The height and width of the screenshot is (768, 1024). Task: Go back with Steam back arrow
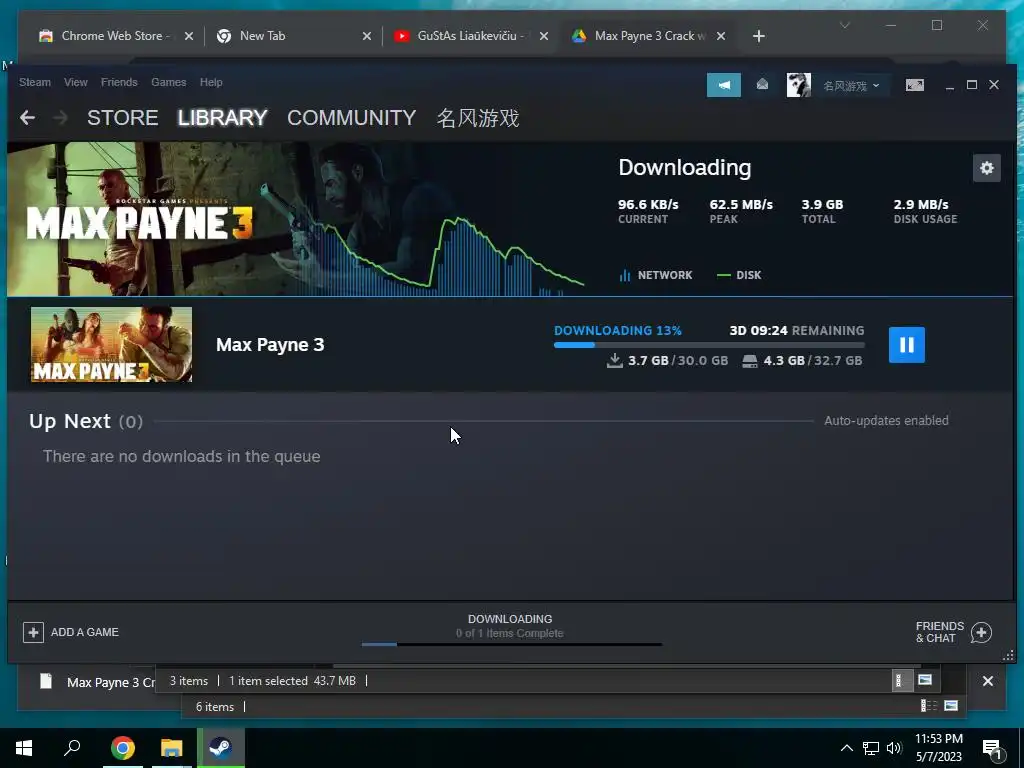(27, 118)
